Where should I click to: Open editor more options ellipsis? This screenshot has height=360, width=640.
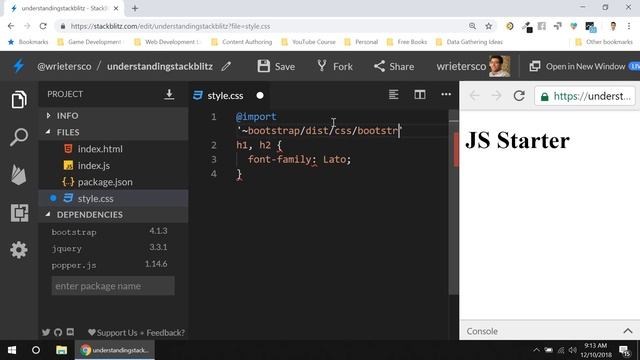pos(446,95)
